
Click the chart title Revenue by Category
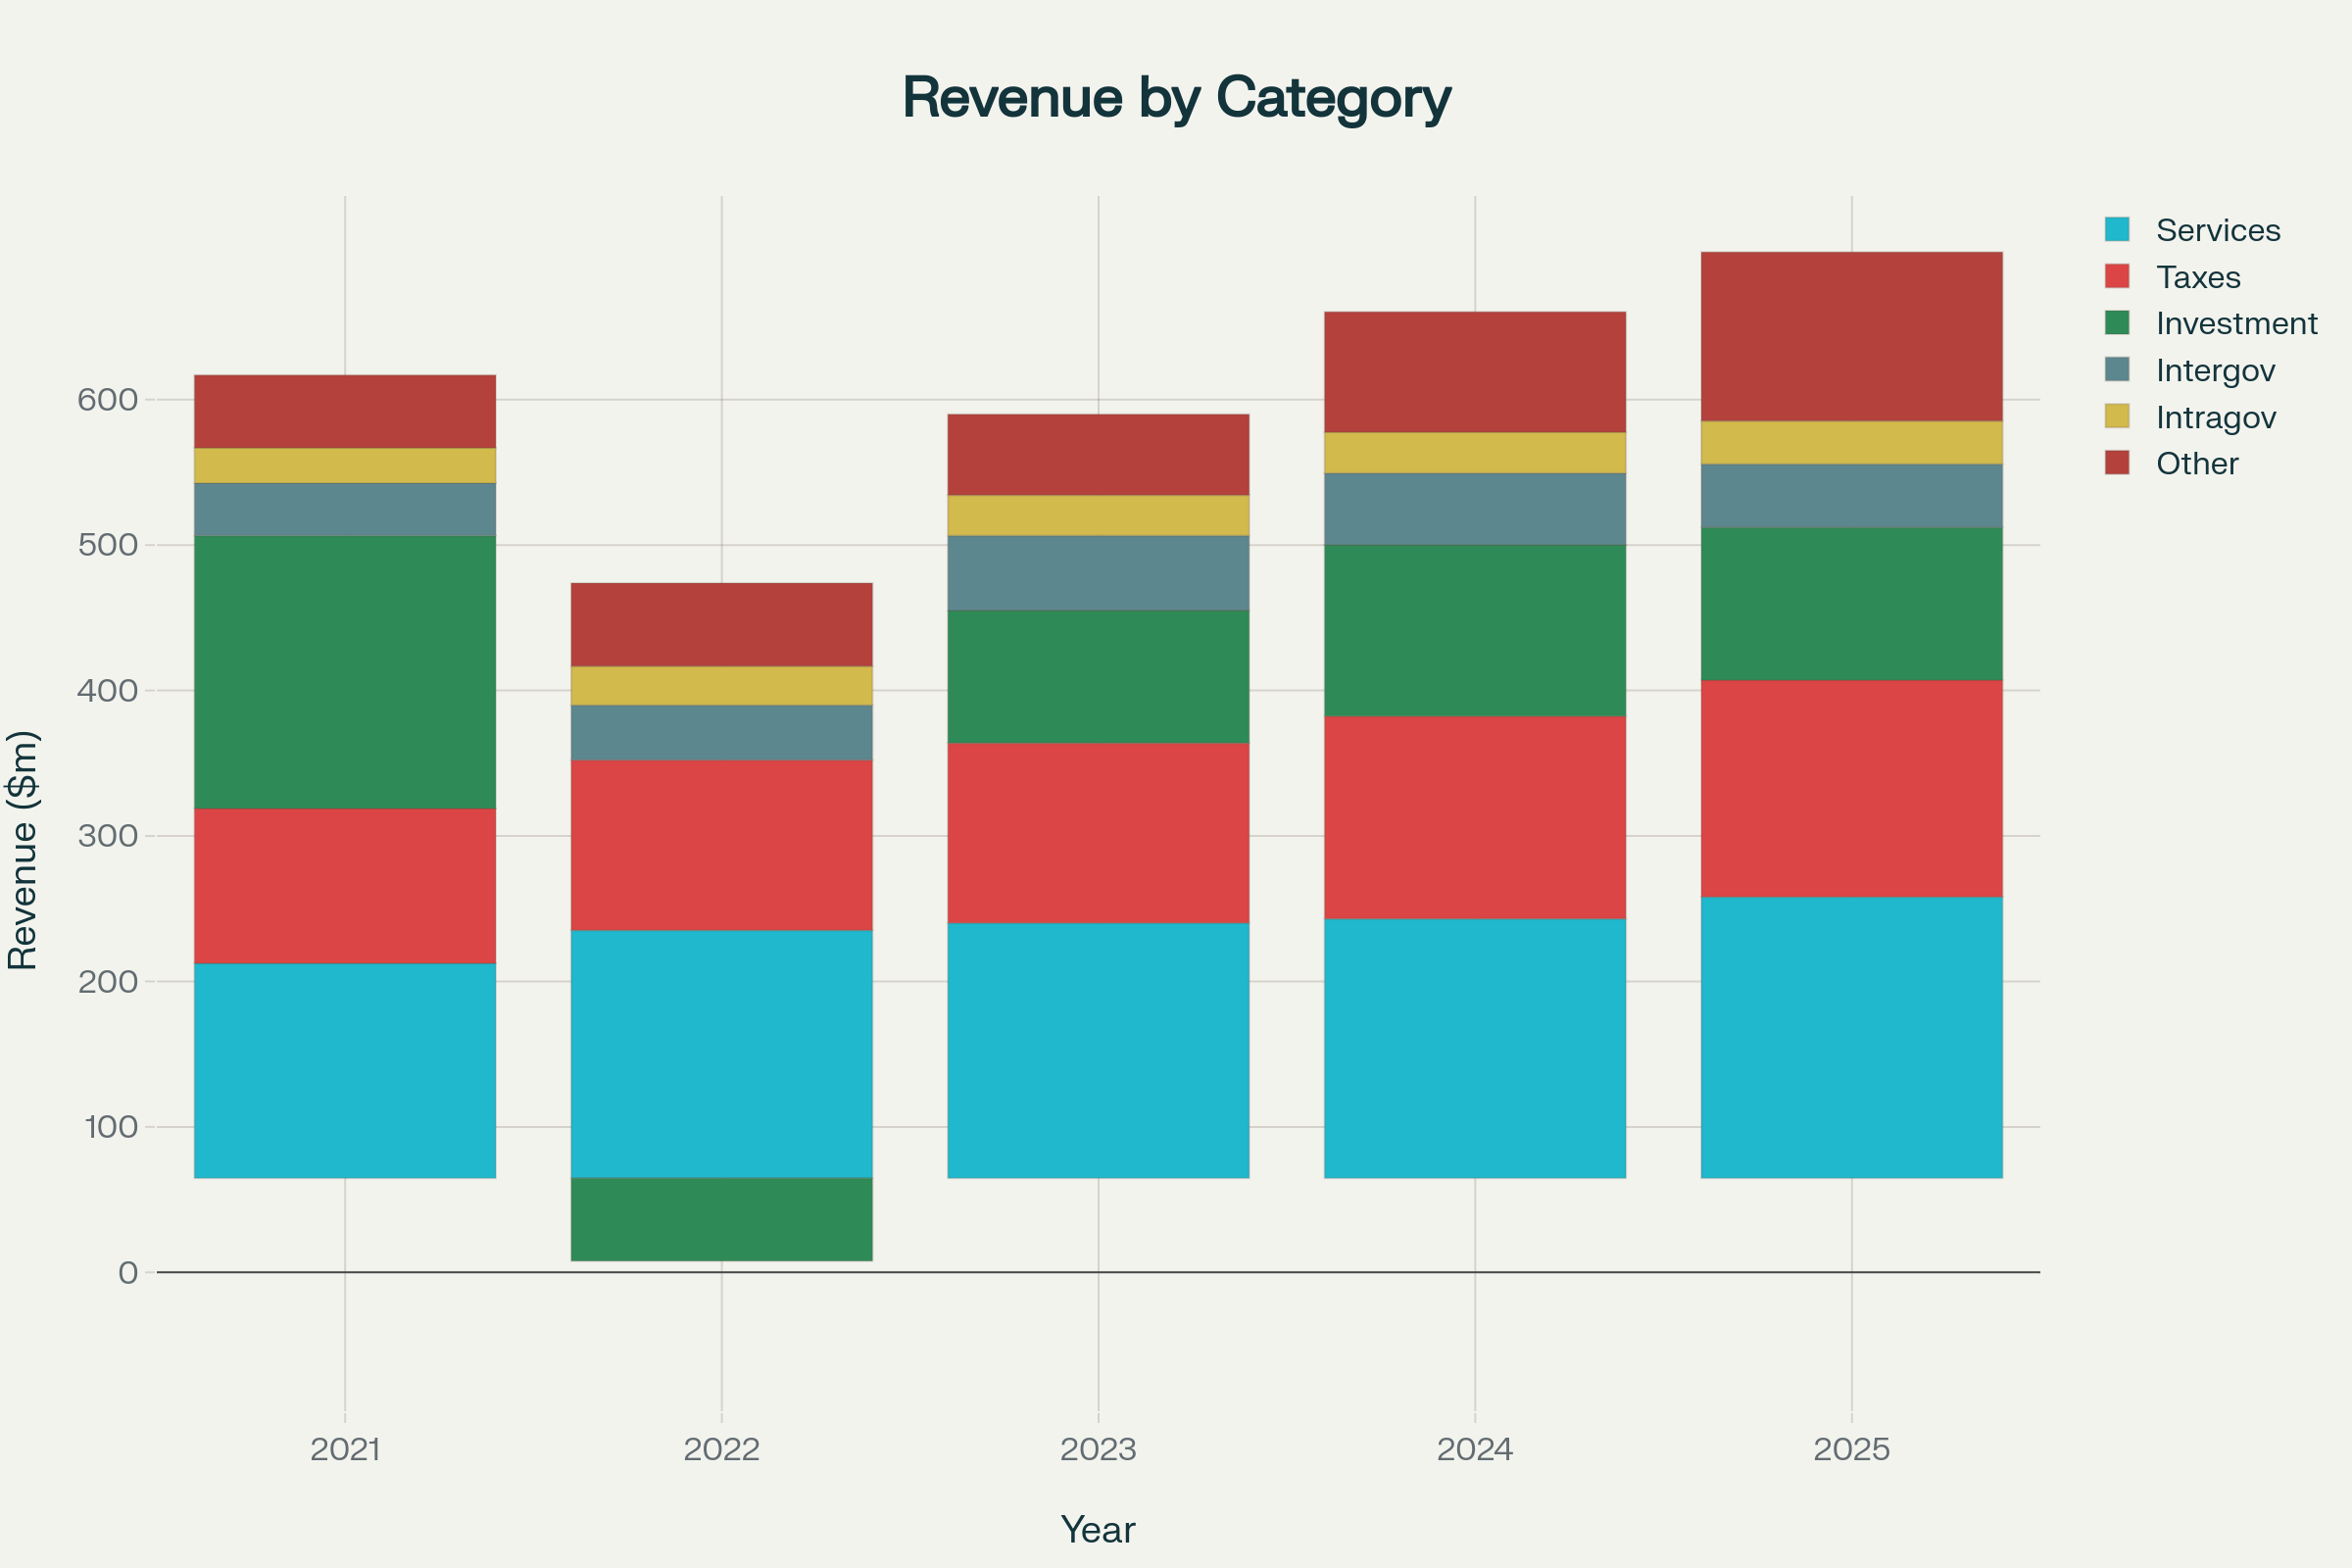point(1176,98)
